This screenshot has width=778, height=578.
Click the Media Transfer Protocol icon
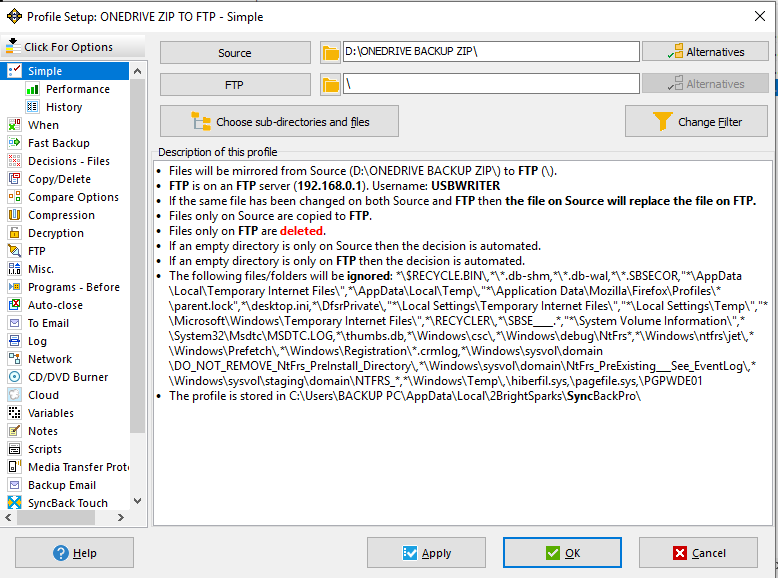coord(14,467)
